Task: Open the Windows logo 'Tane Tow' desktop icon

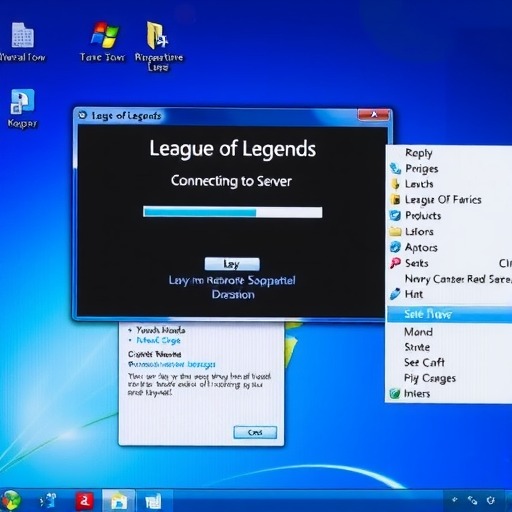Action: [105, 35]
